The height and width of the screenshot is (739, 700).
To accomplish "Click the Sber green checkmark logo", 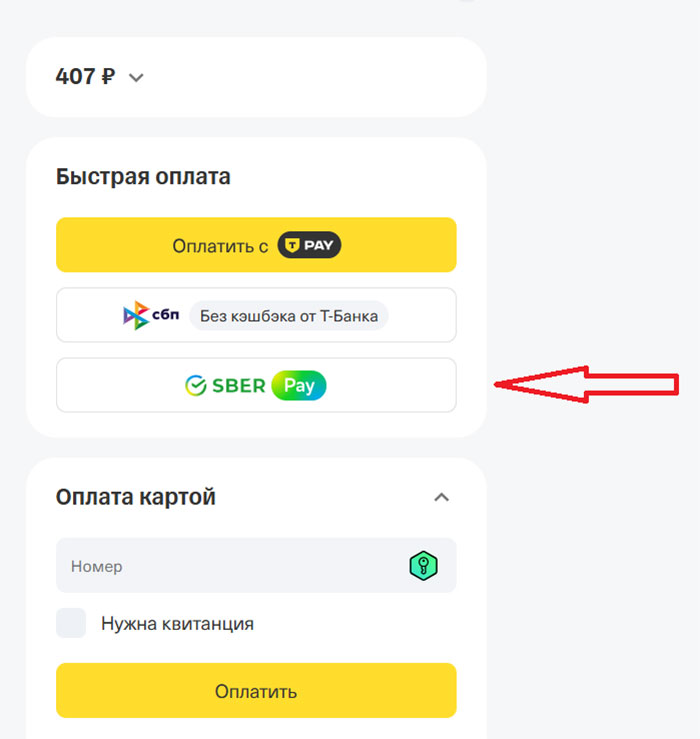I will tap(196, 386).
